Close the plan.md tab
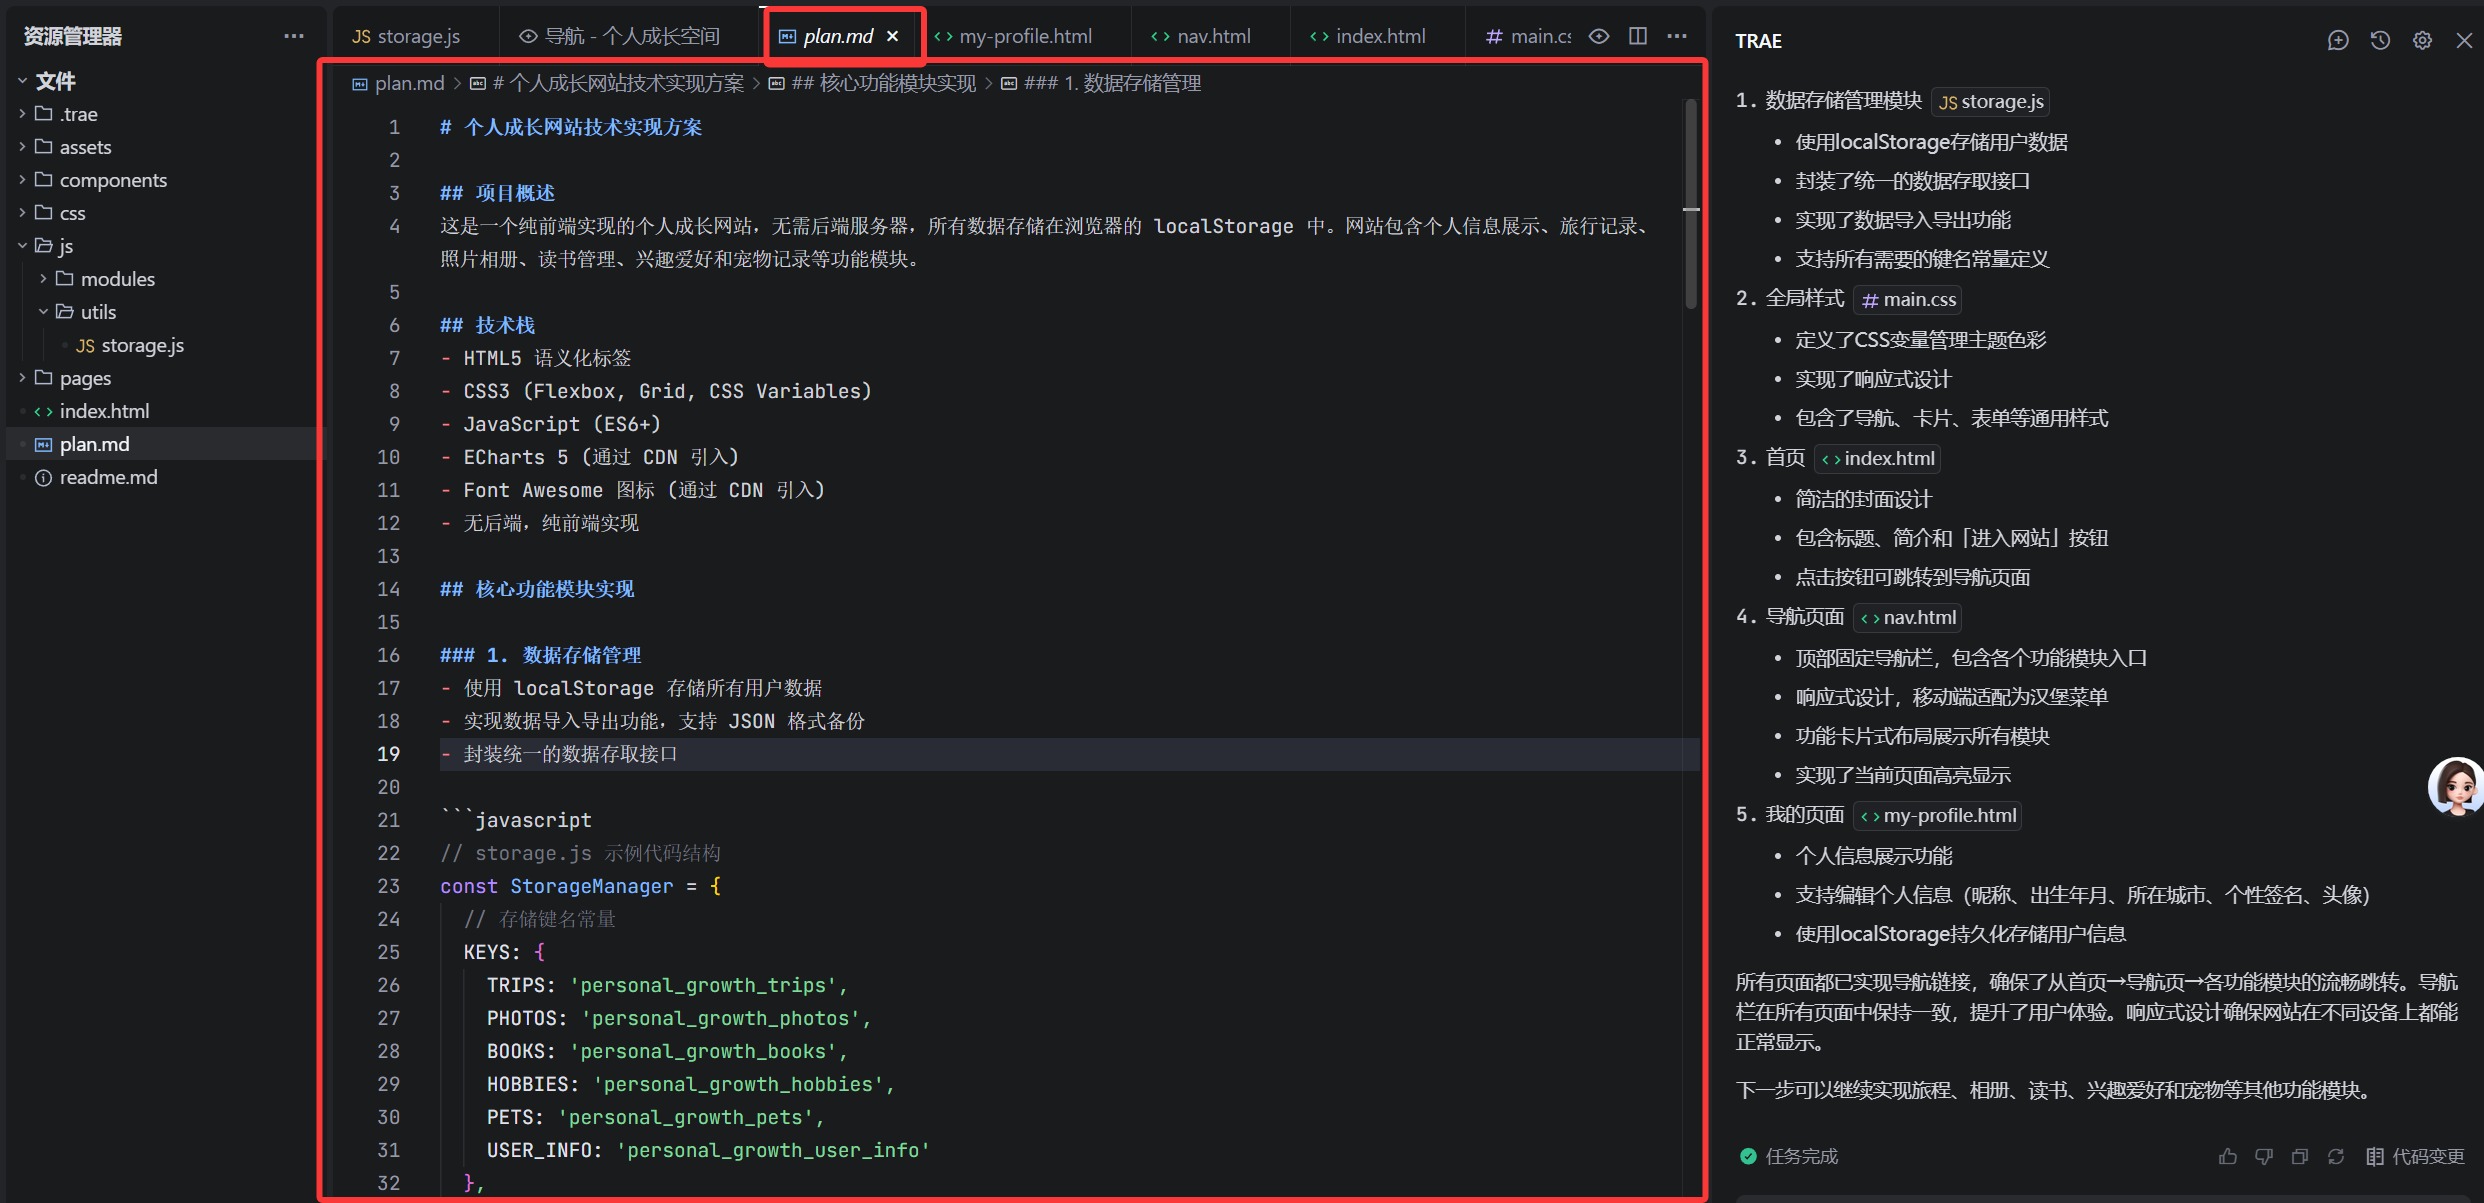The height and width of the screenshot is (1203, 2484). pyautogui.click(x=893, y=36)
